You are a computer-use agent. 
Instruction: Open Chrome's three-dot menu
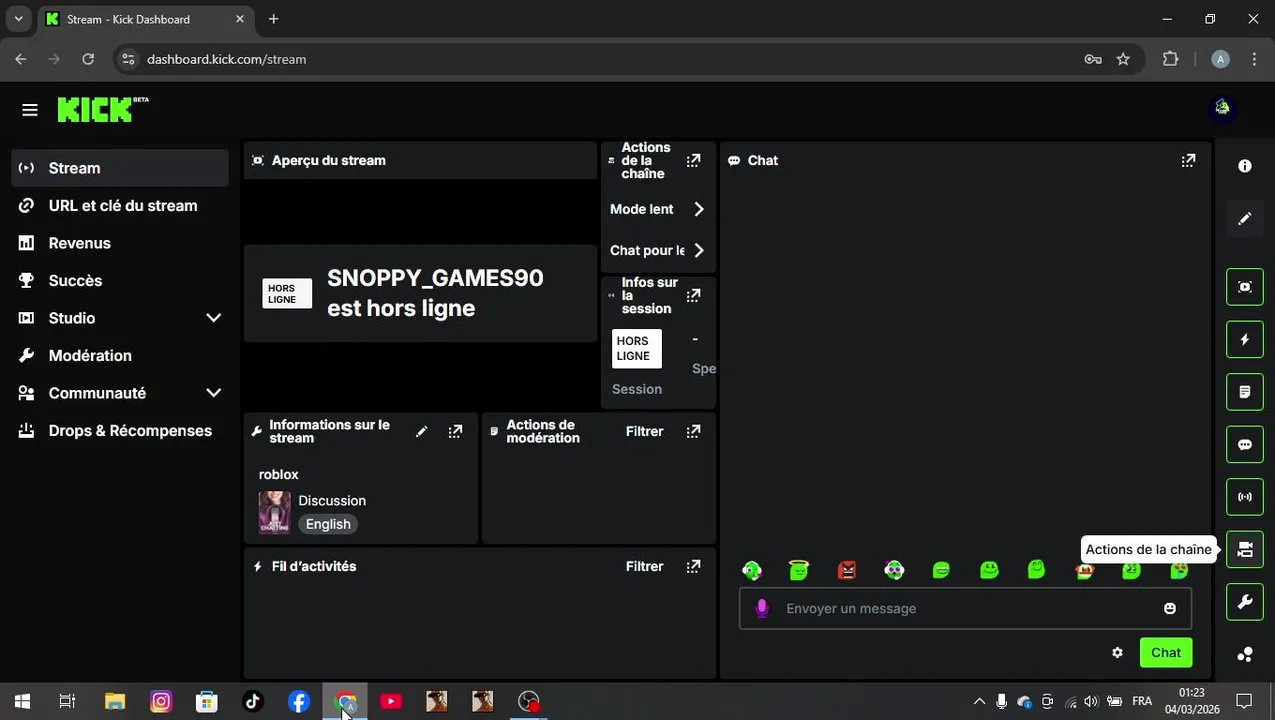(x=1254, y=59)
